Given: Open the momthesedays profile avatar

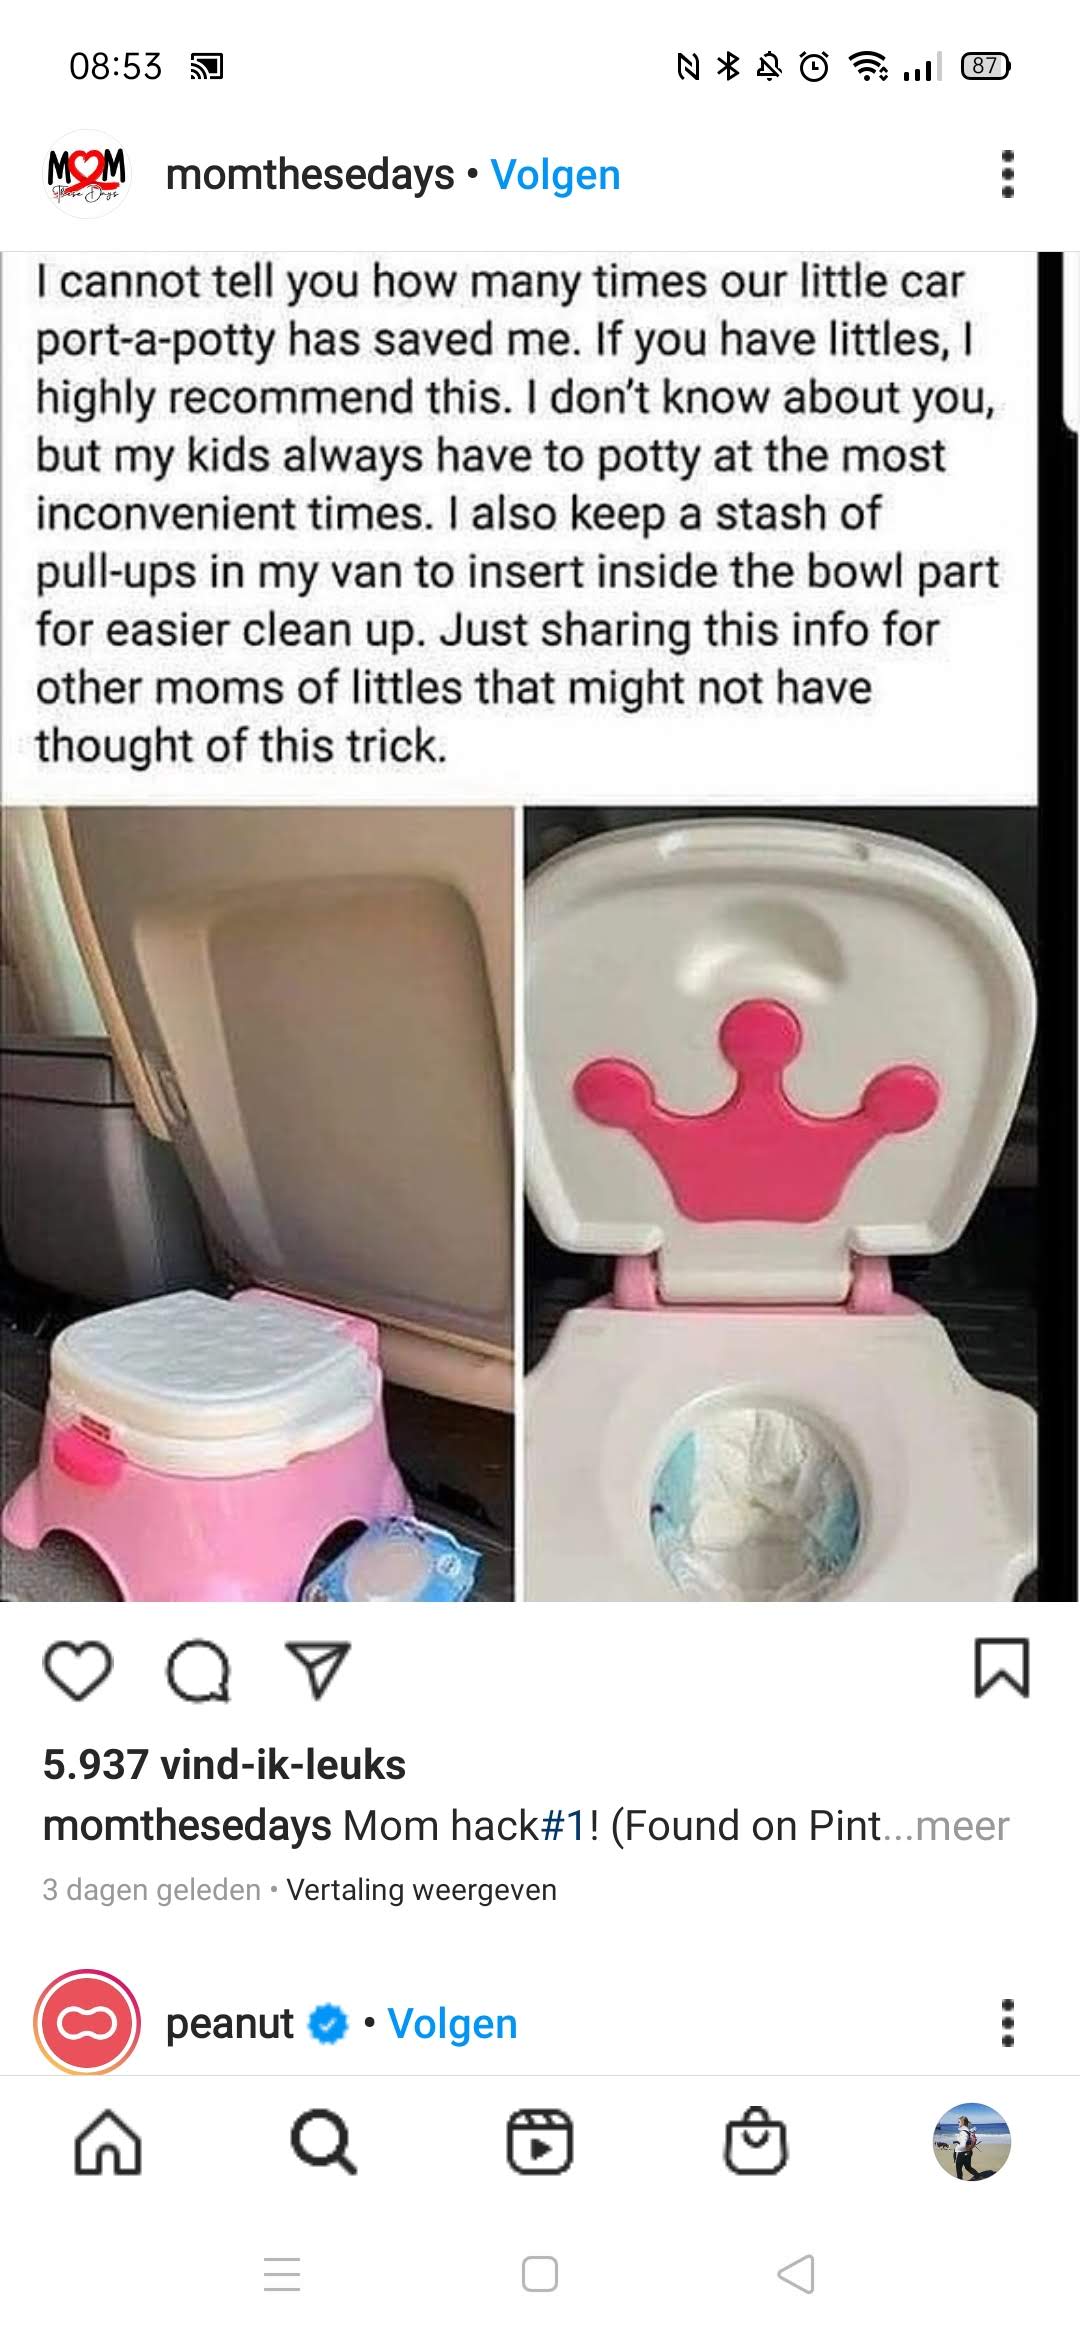Looking at the screenshot, I should pos(88,174).
